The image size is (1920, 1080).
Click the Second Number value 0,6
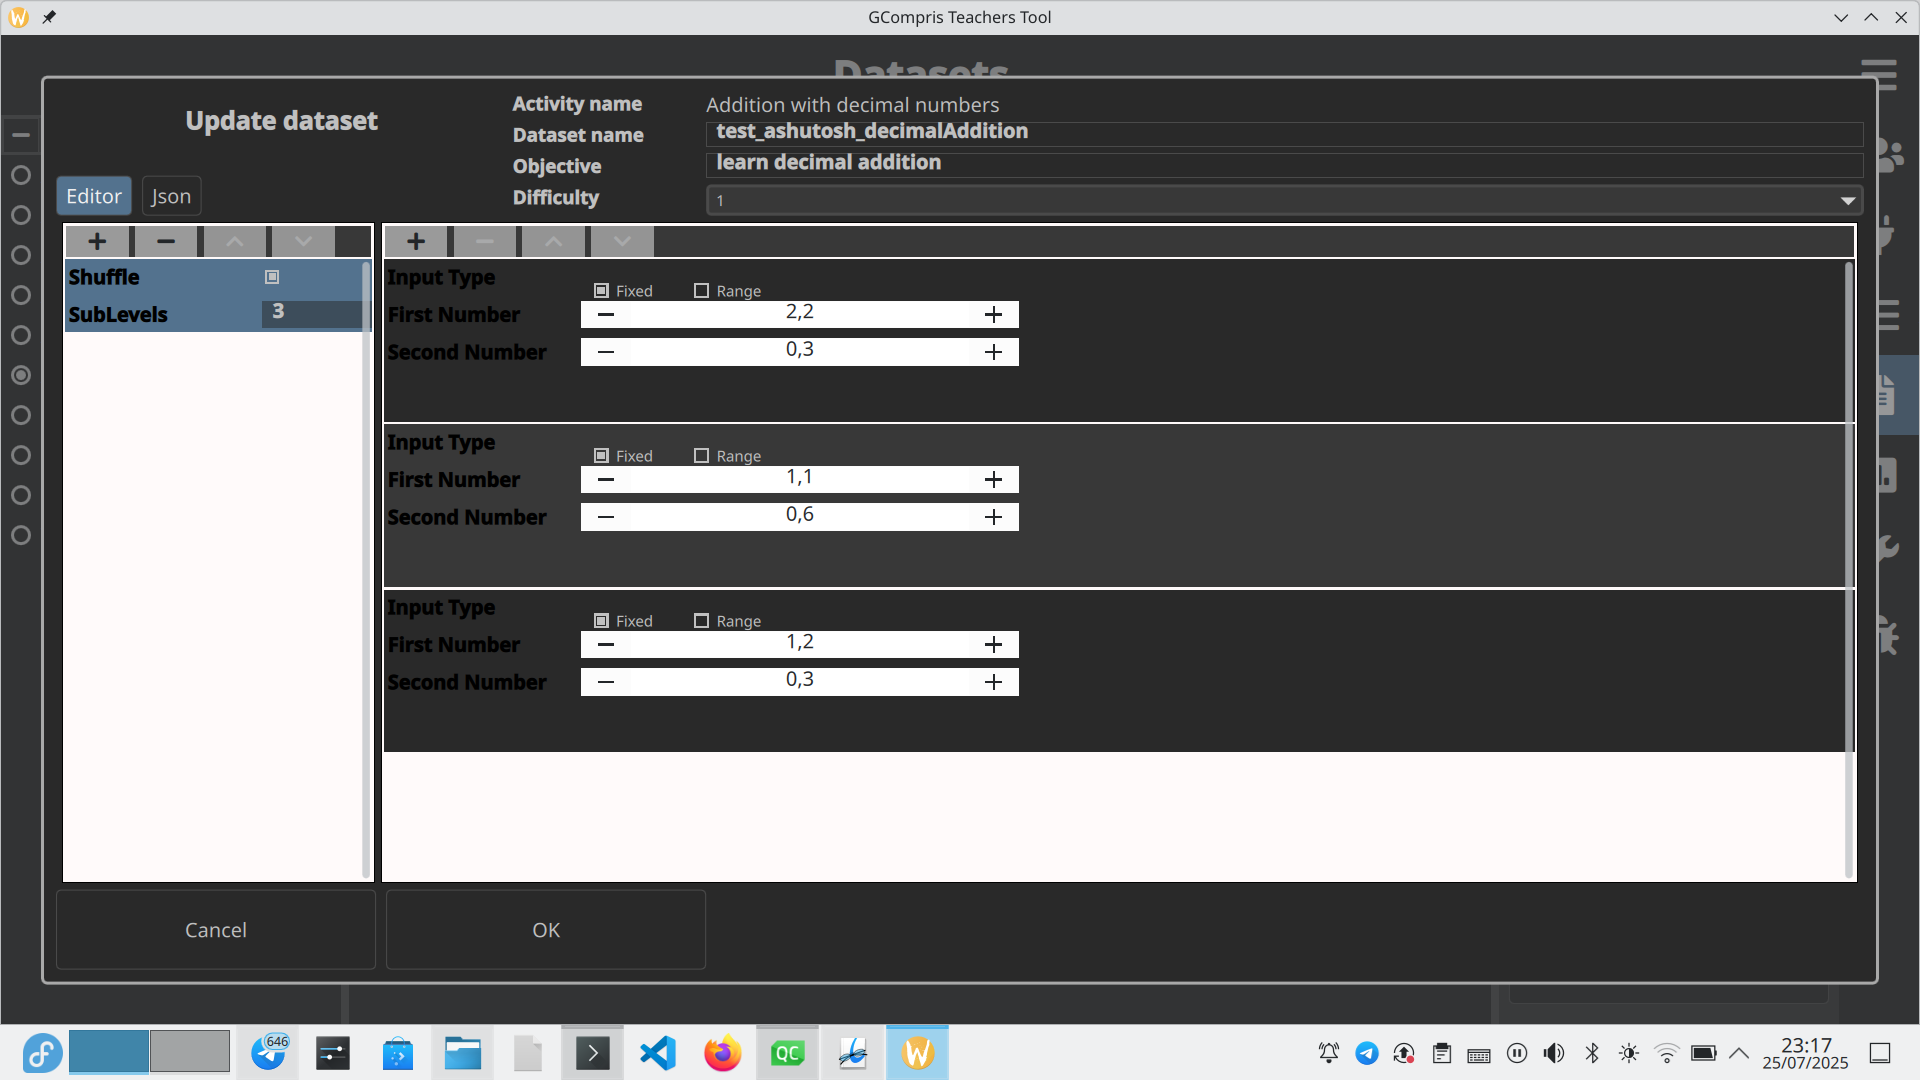(x=800, y=516)
